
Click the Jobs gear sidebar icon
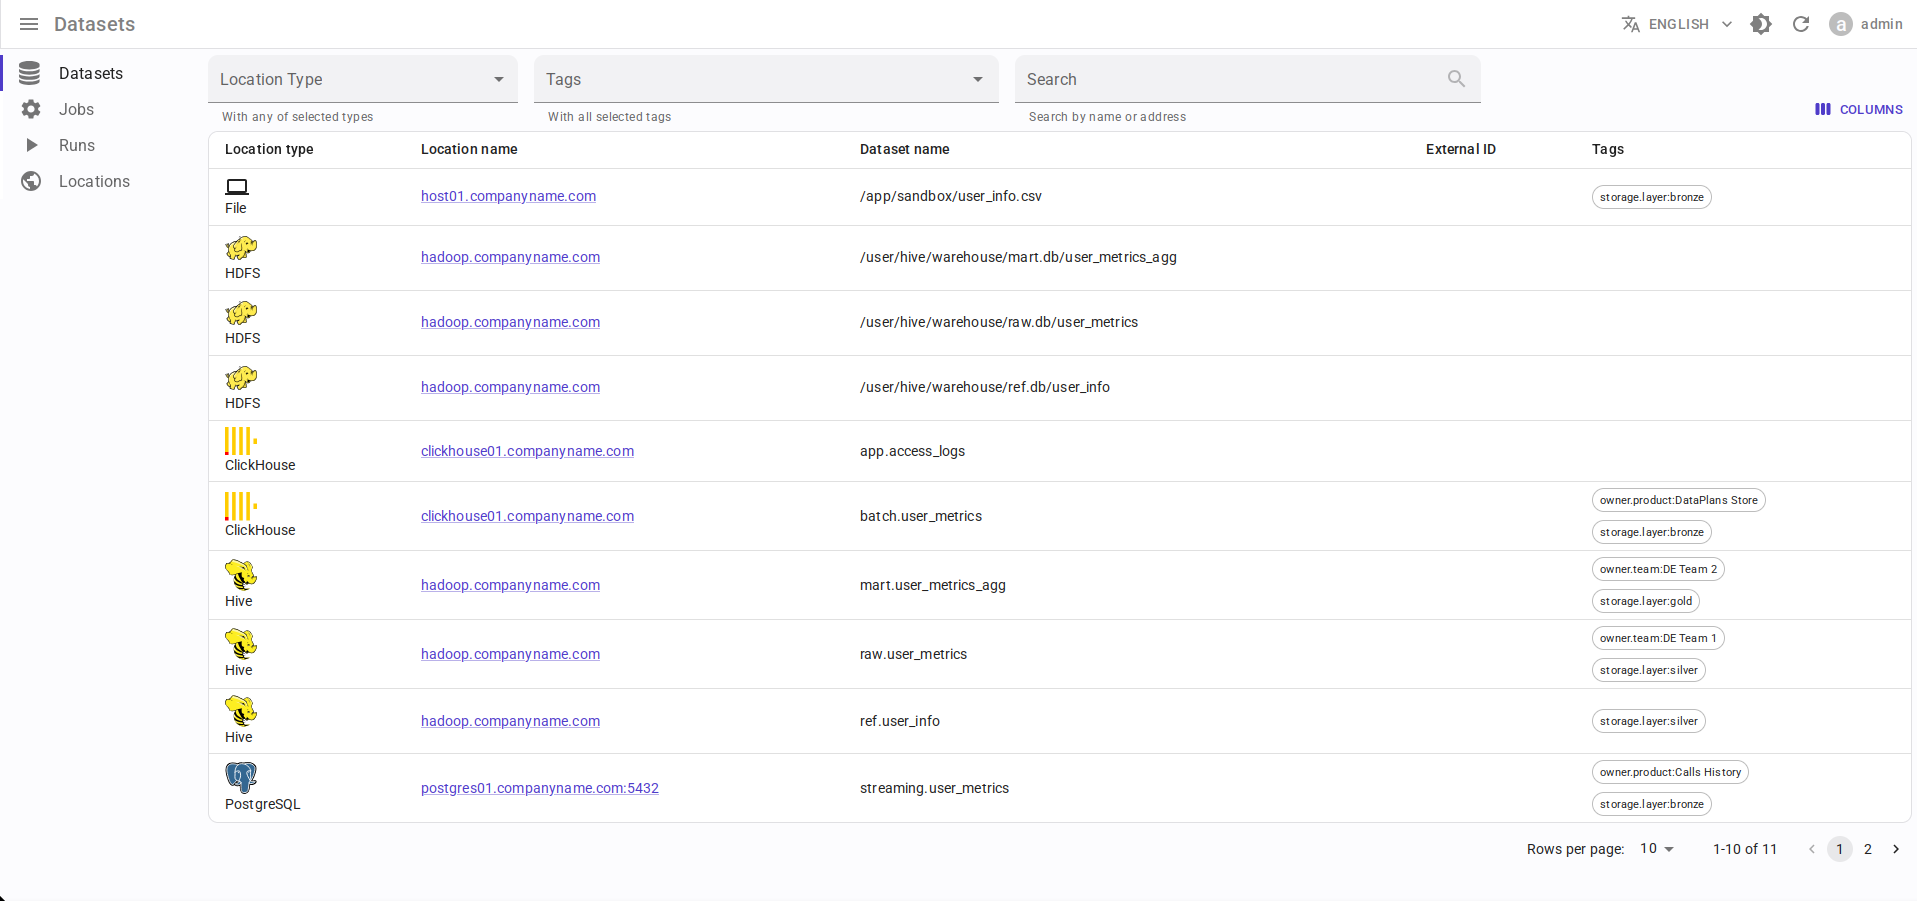(x=31, y=109)
